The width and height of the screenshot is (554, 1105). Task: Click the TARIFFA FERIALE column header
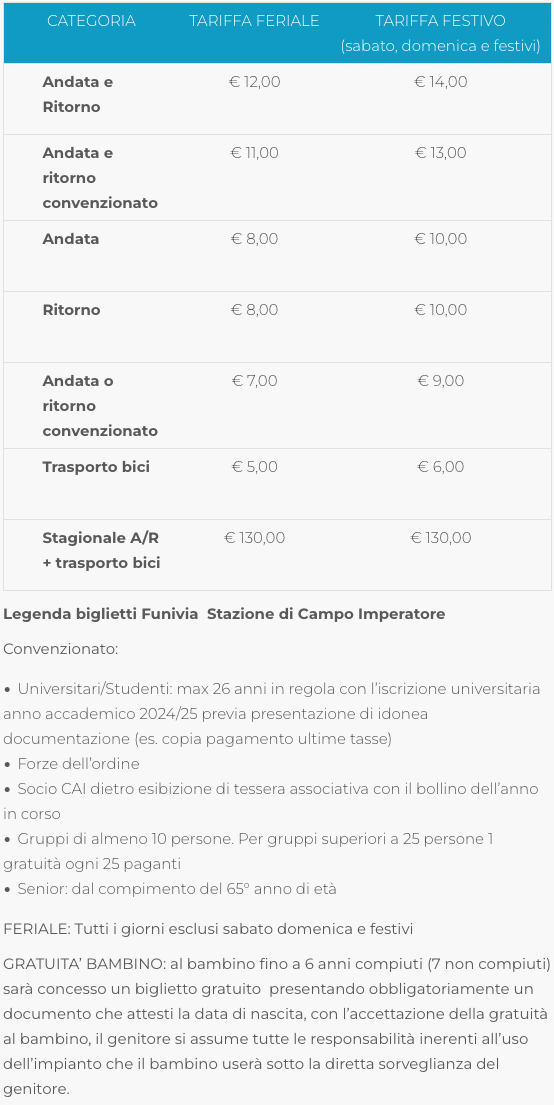point(254,21)
